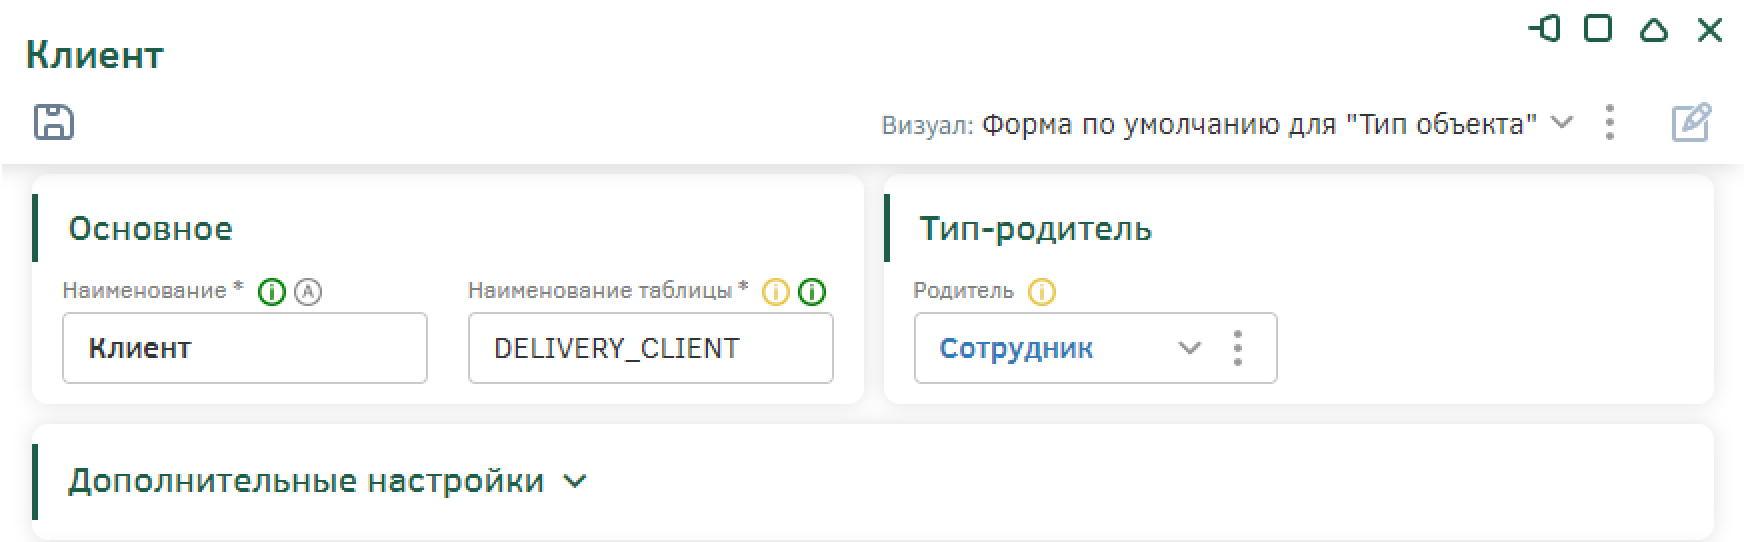Open the Родитель dropdown chevron

[x=1189, y=348]
